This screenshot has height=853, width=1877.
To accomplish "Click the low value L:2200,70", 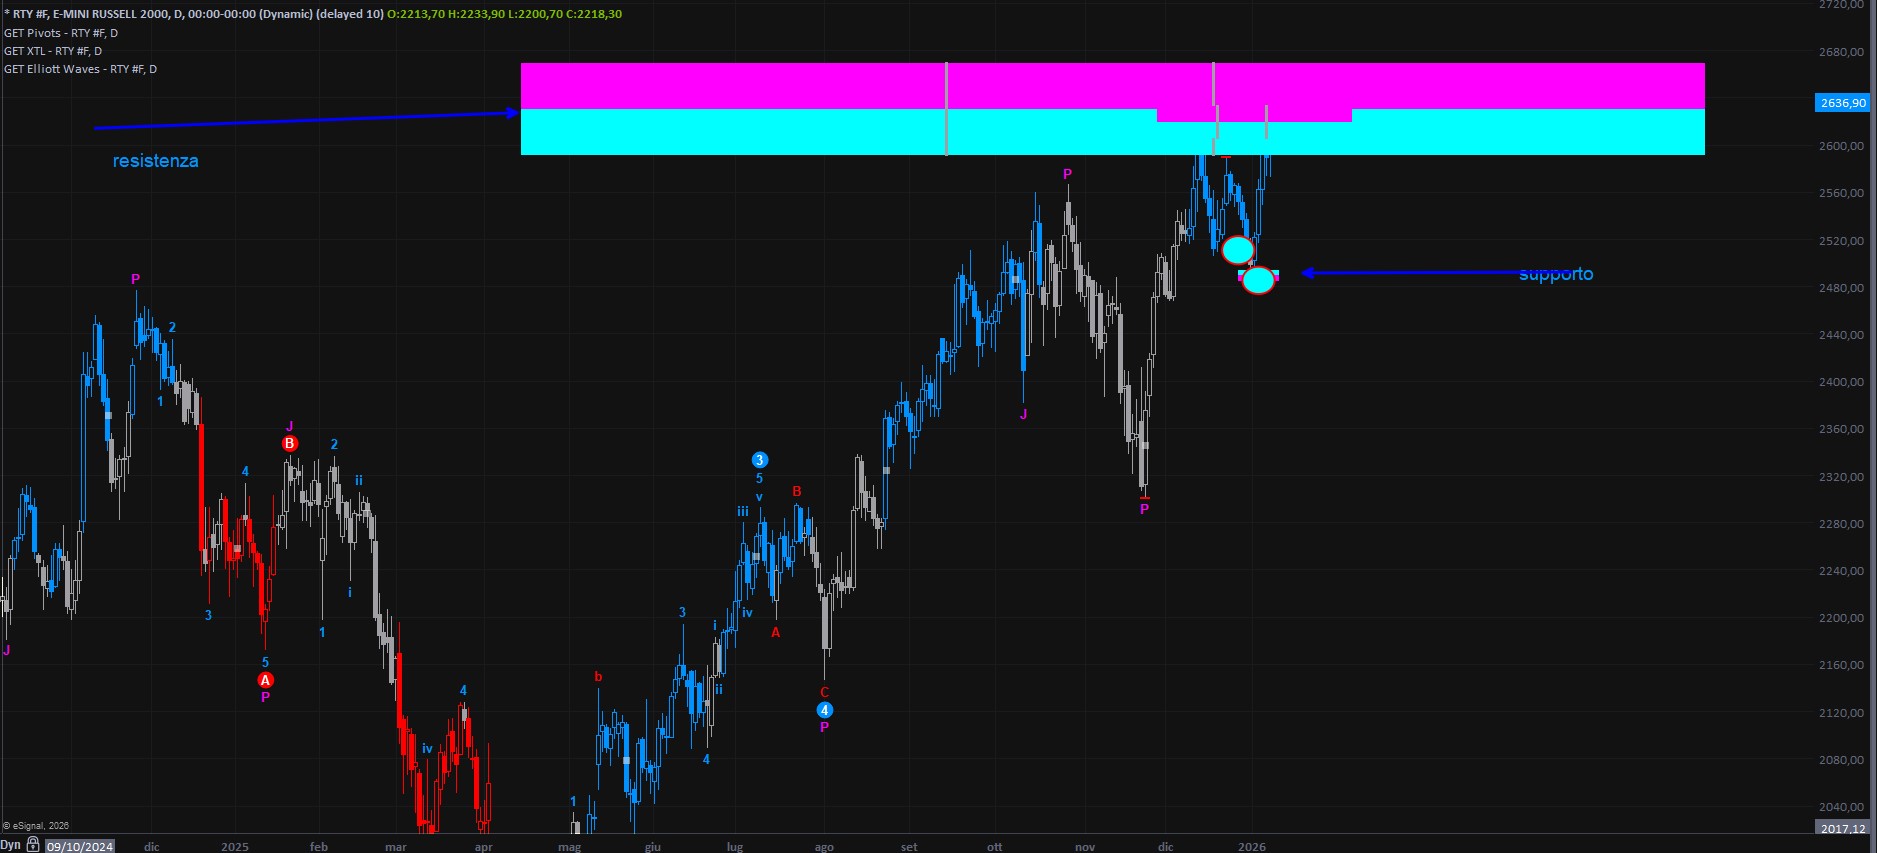I will (x=535, y=14).
